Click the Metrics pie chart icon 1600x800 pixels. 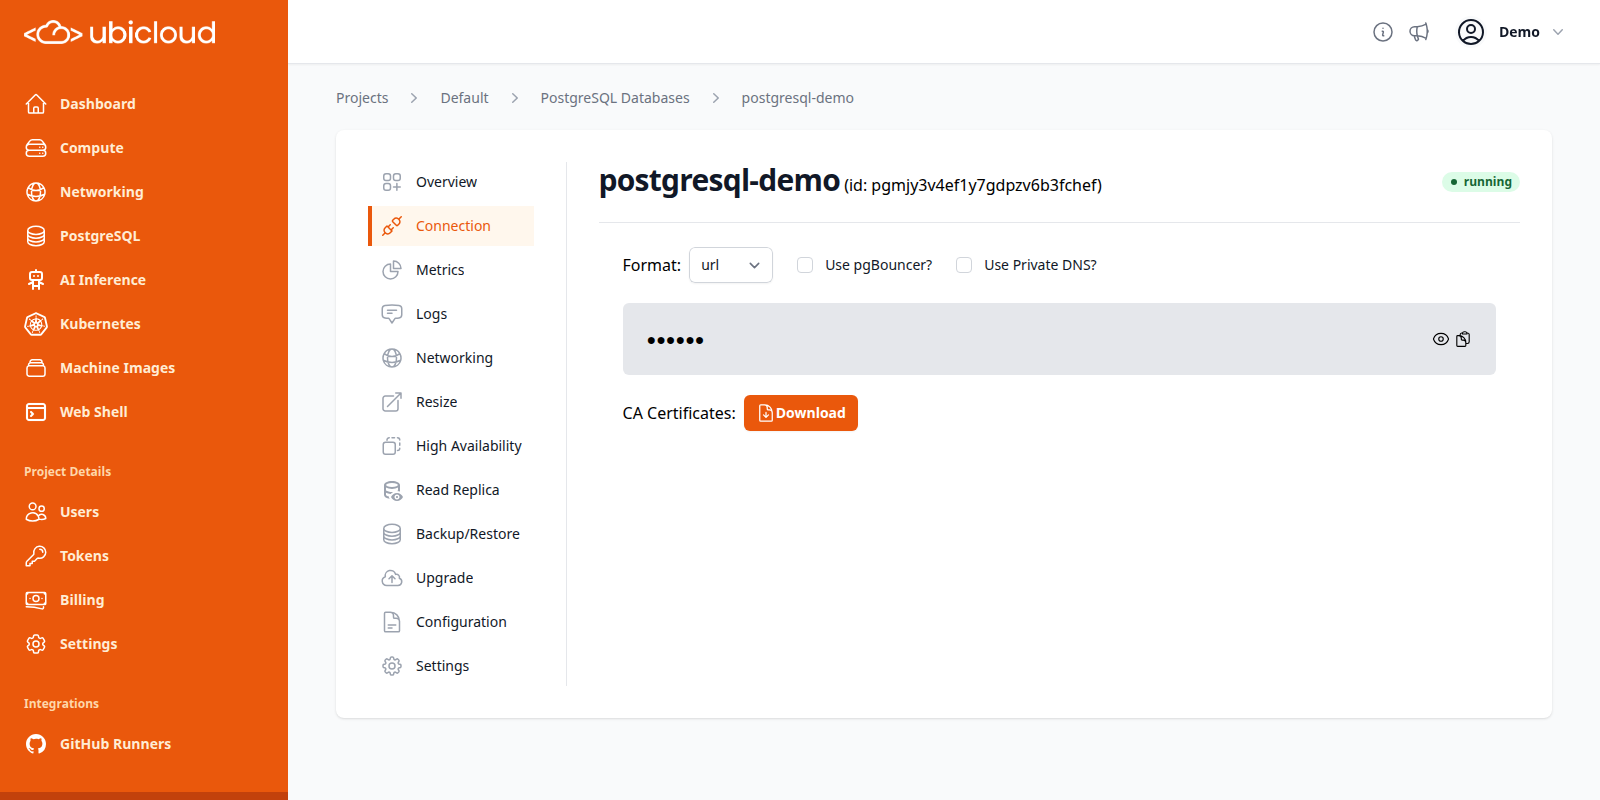coord(392,270)
